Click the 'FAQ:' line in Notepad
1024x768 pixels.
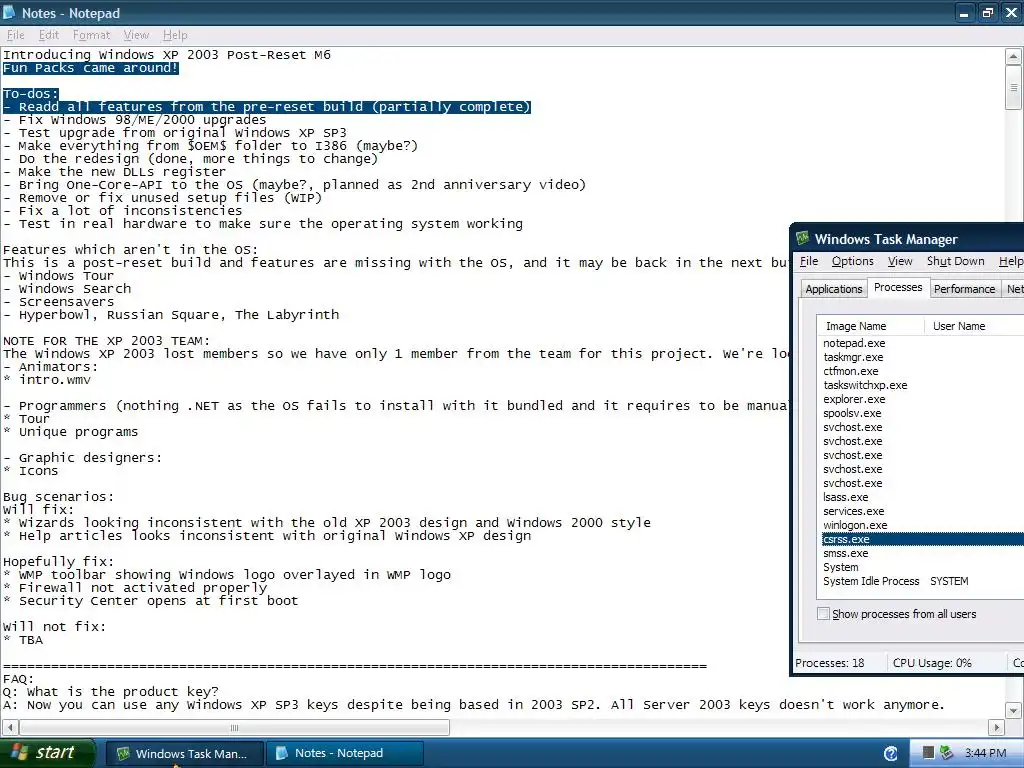point(18,679)
